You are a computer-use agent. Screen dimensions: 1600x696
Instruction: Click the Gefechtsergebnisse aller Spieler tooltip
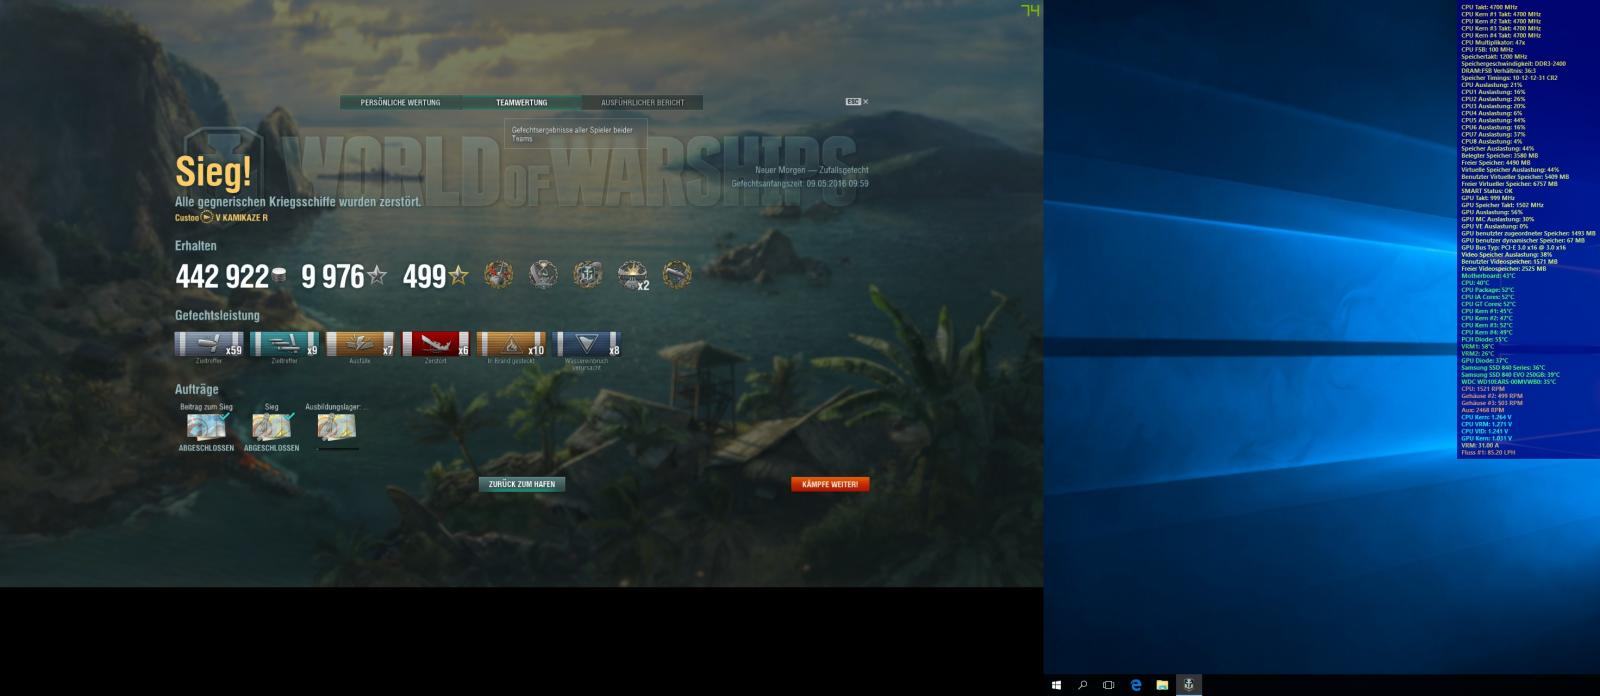click(576, 134)
